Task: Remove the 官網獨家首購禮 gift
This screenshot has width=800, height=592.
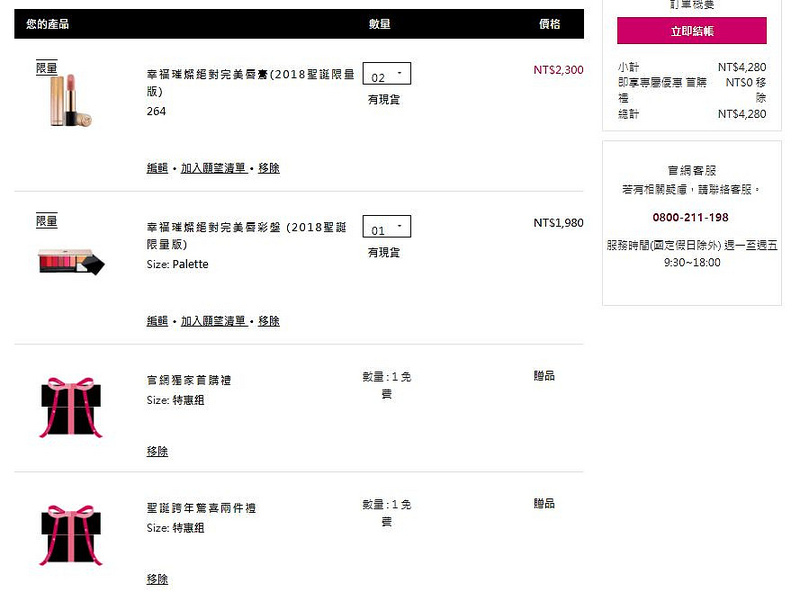Action: coord(157,451)
